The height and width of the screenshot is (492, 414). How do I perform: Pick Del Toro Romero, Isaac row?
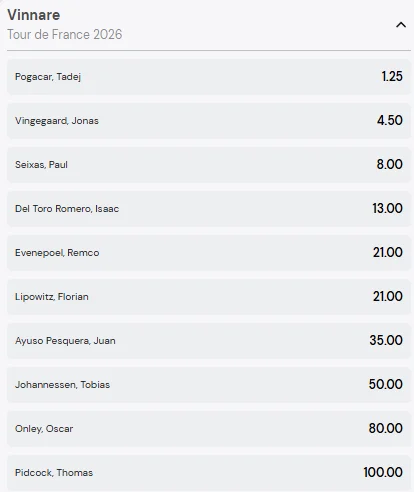(x=209, y=209)
